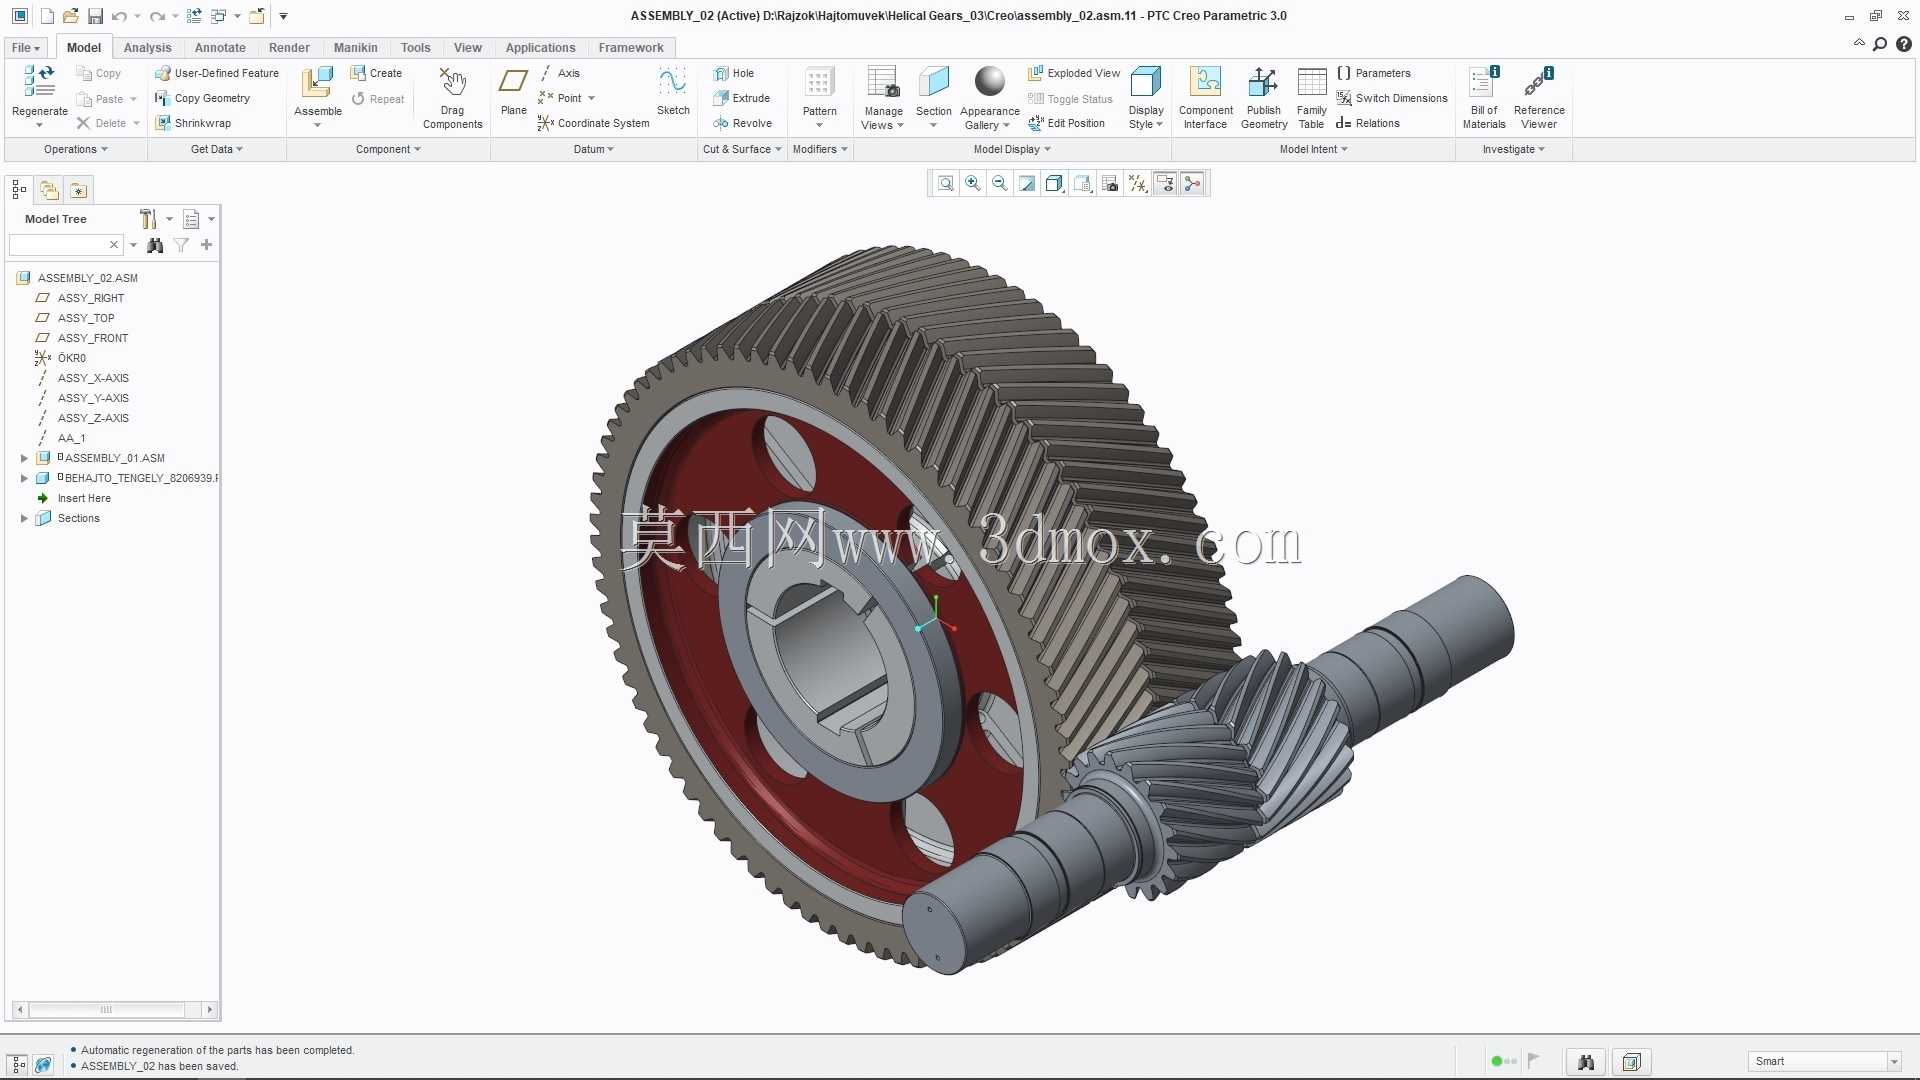Toggle the navigator panel in status bar
The image size is (1920, 1080).
point(18,1065)
